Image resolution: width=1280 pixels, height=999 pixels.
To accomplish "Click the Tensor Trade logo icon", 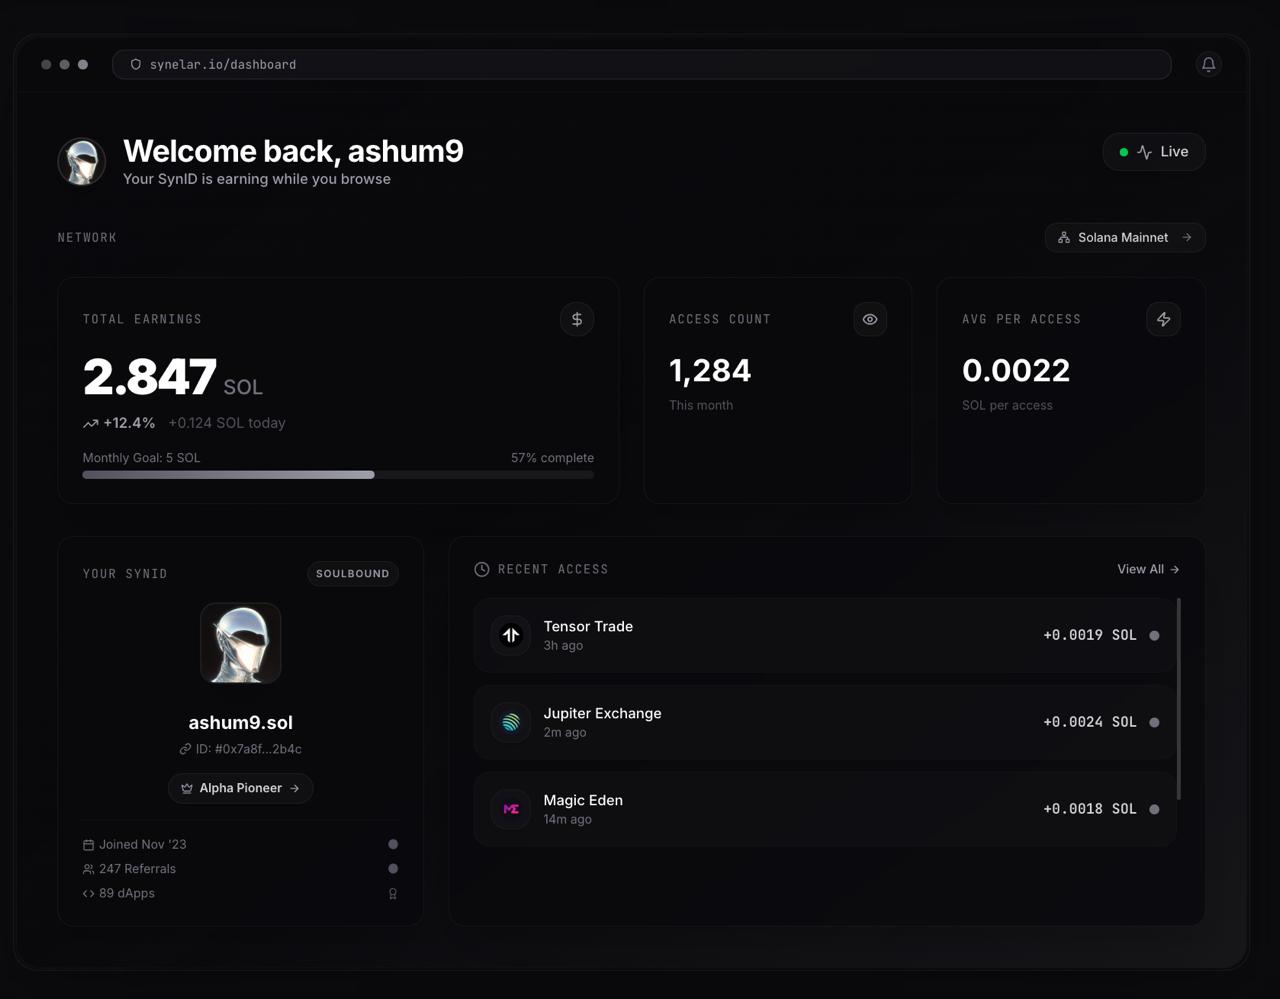I will [511, 635].
